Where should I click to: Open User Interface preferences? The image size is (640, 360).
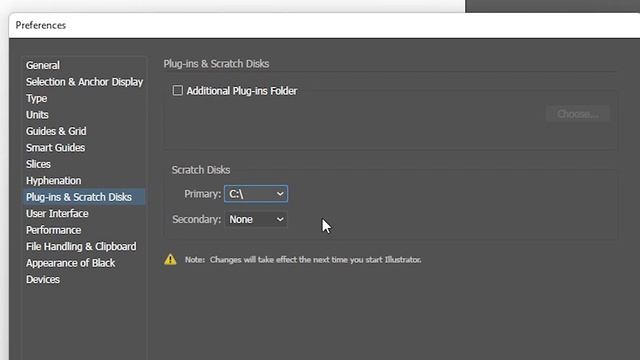coord(57,213)
